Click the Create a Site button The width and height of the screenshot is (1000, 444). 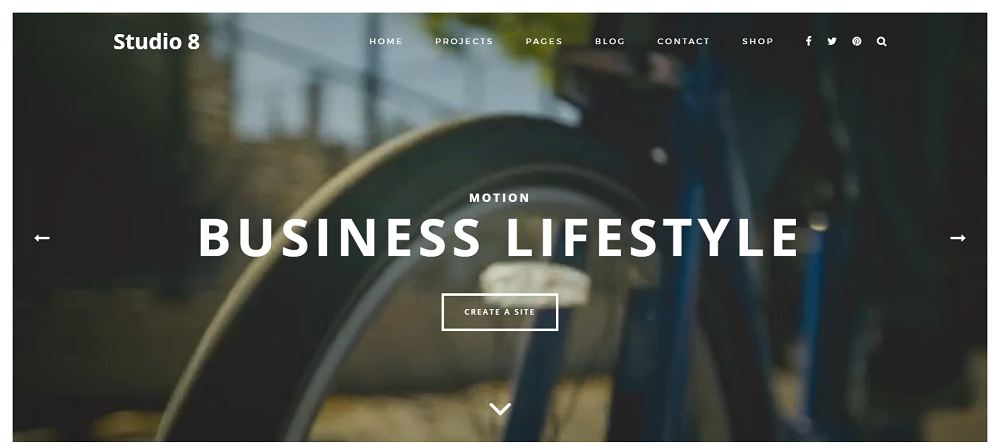coord(499,312)
